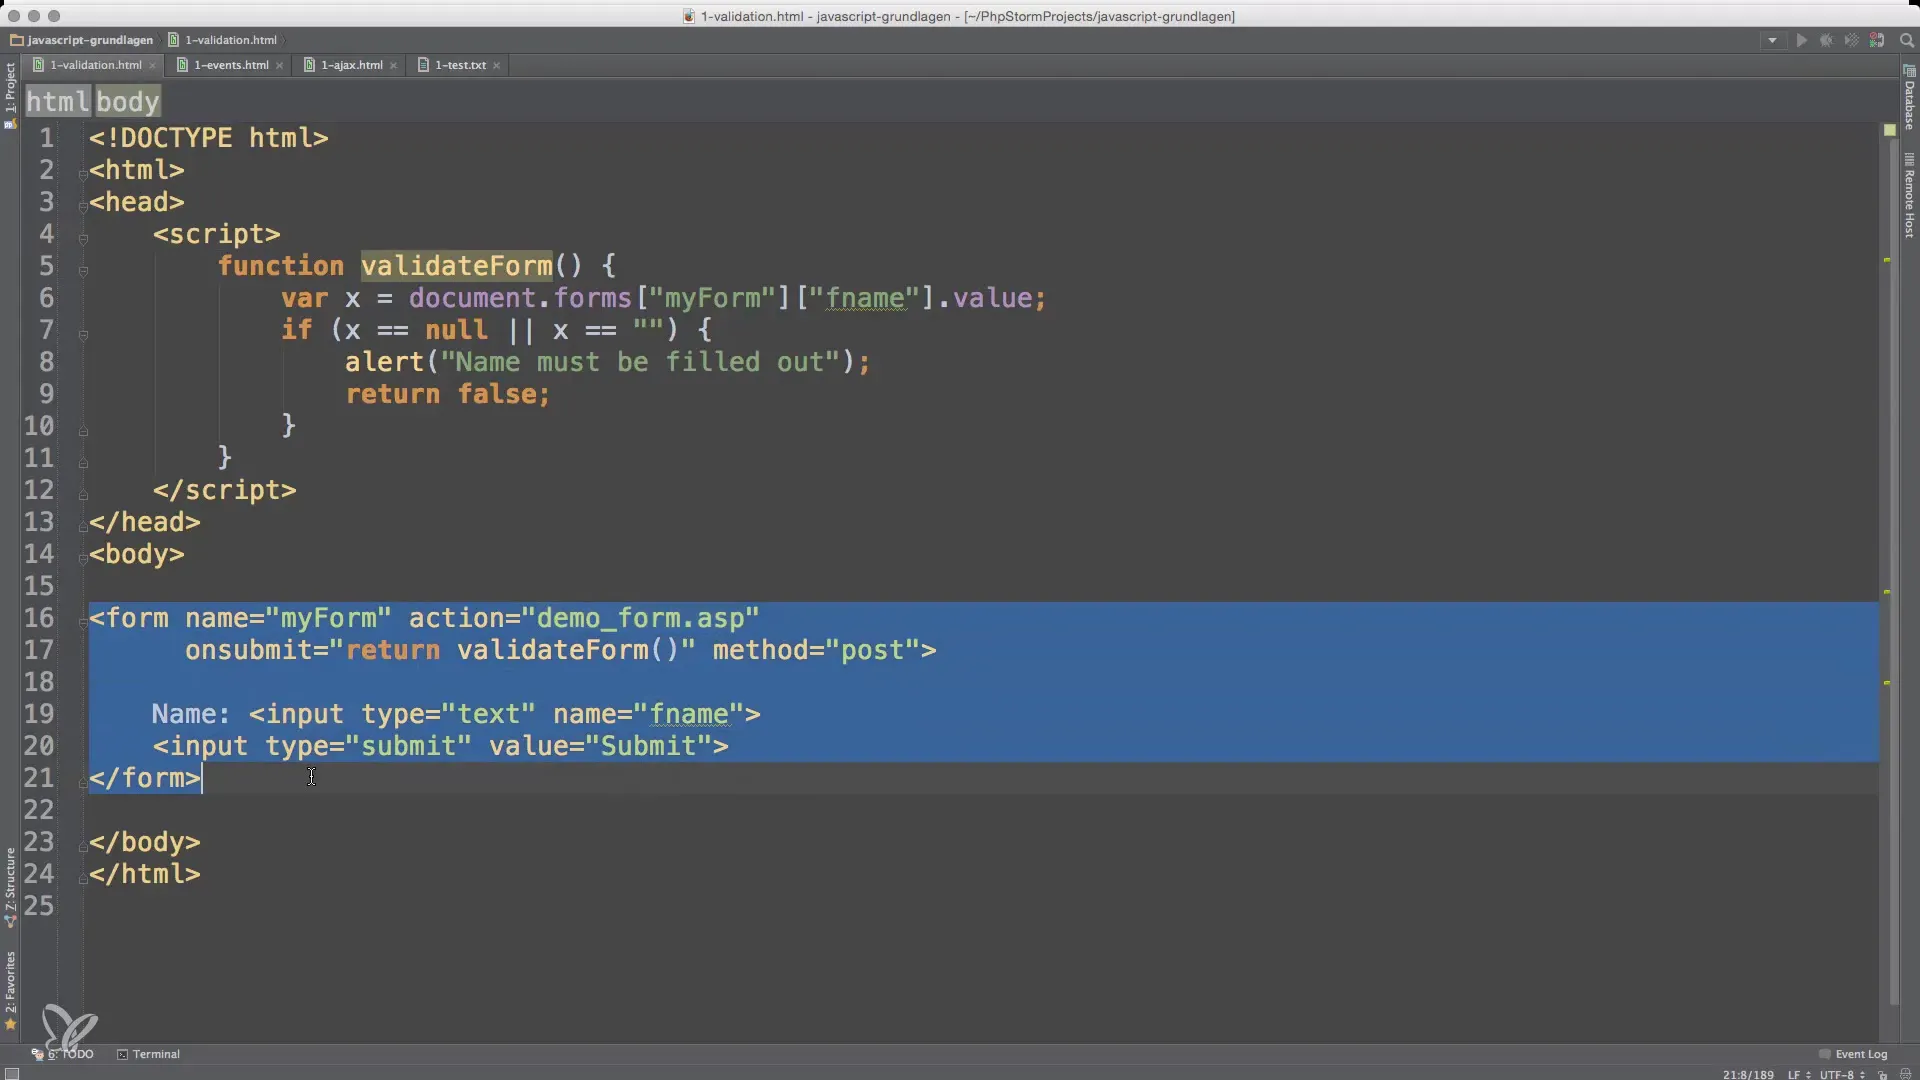Image resolution: width=1920 pixels, height=1080 pixels.
Task: Click the PHP debug listener phone icon
Action: (1877, 41)
